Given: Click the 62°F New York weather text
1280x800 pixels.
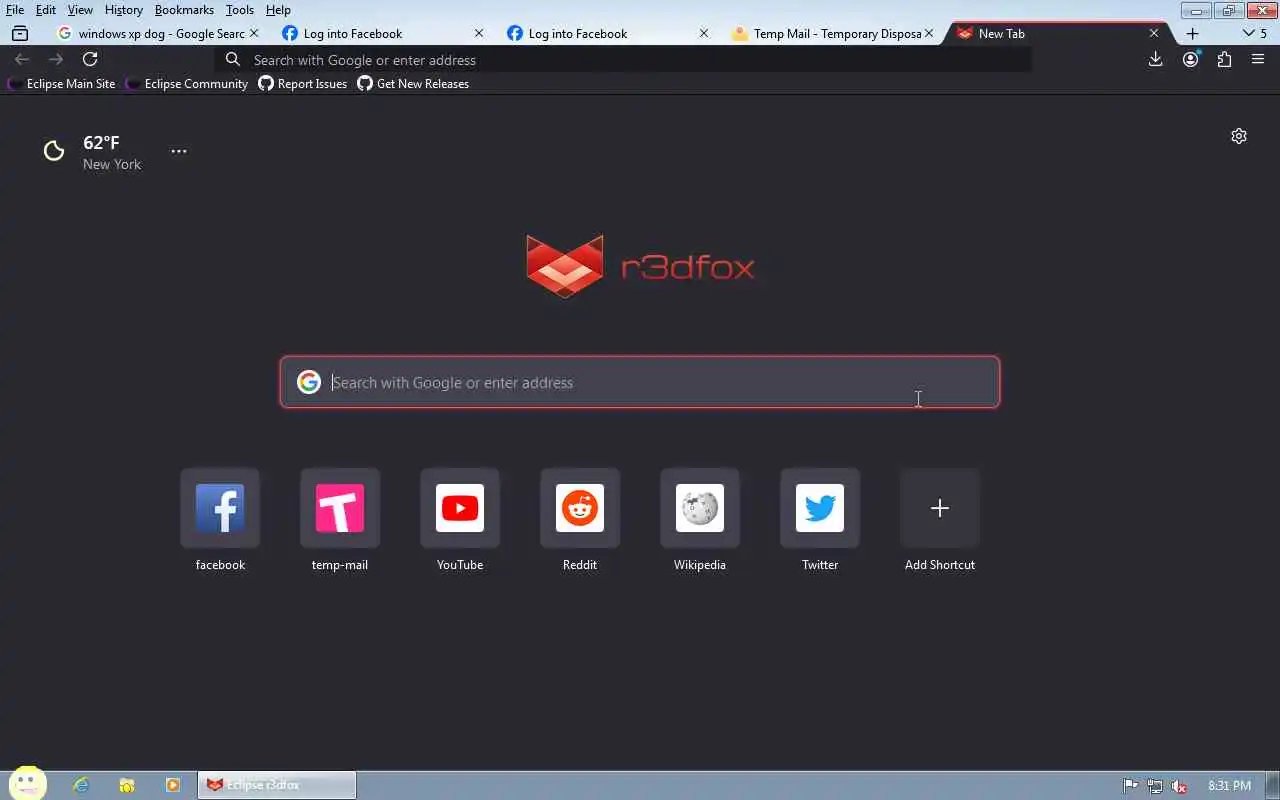Looking at the screenshot, I should coord(112,152).
